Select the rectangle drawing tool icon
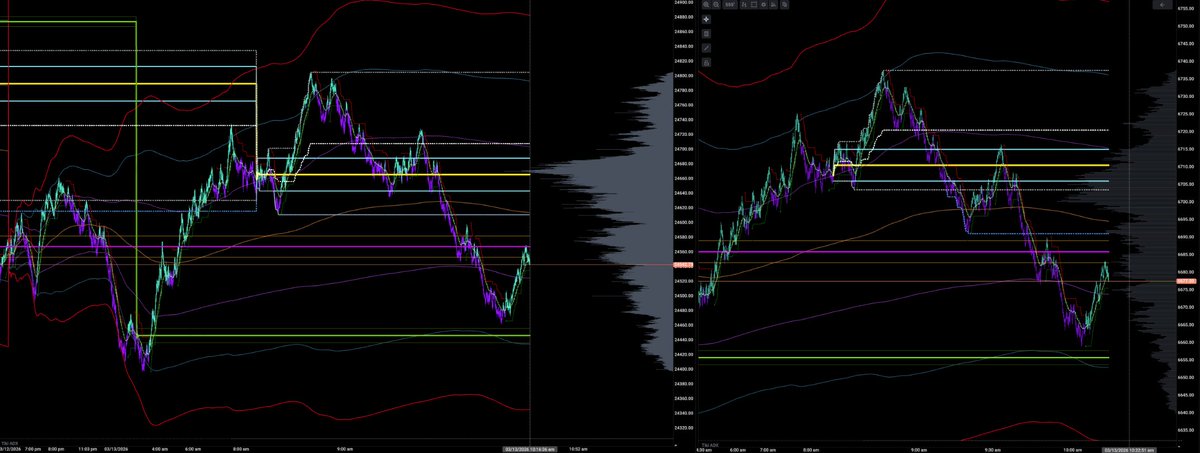This screenshot has width=1200, height=453. click(754, 5)
